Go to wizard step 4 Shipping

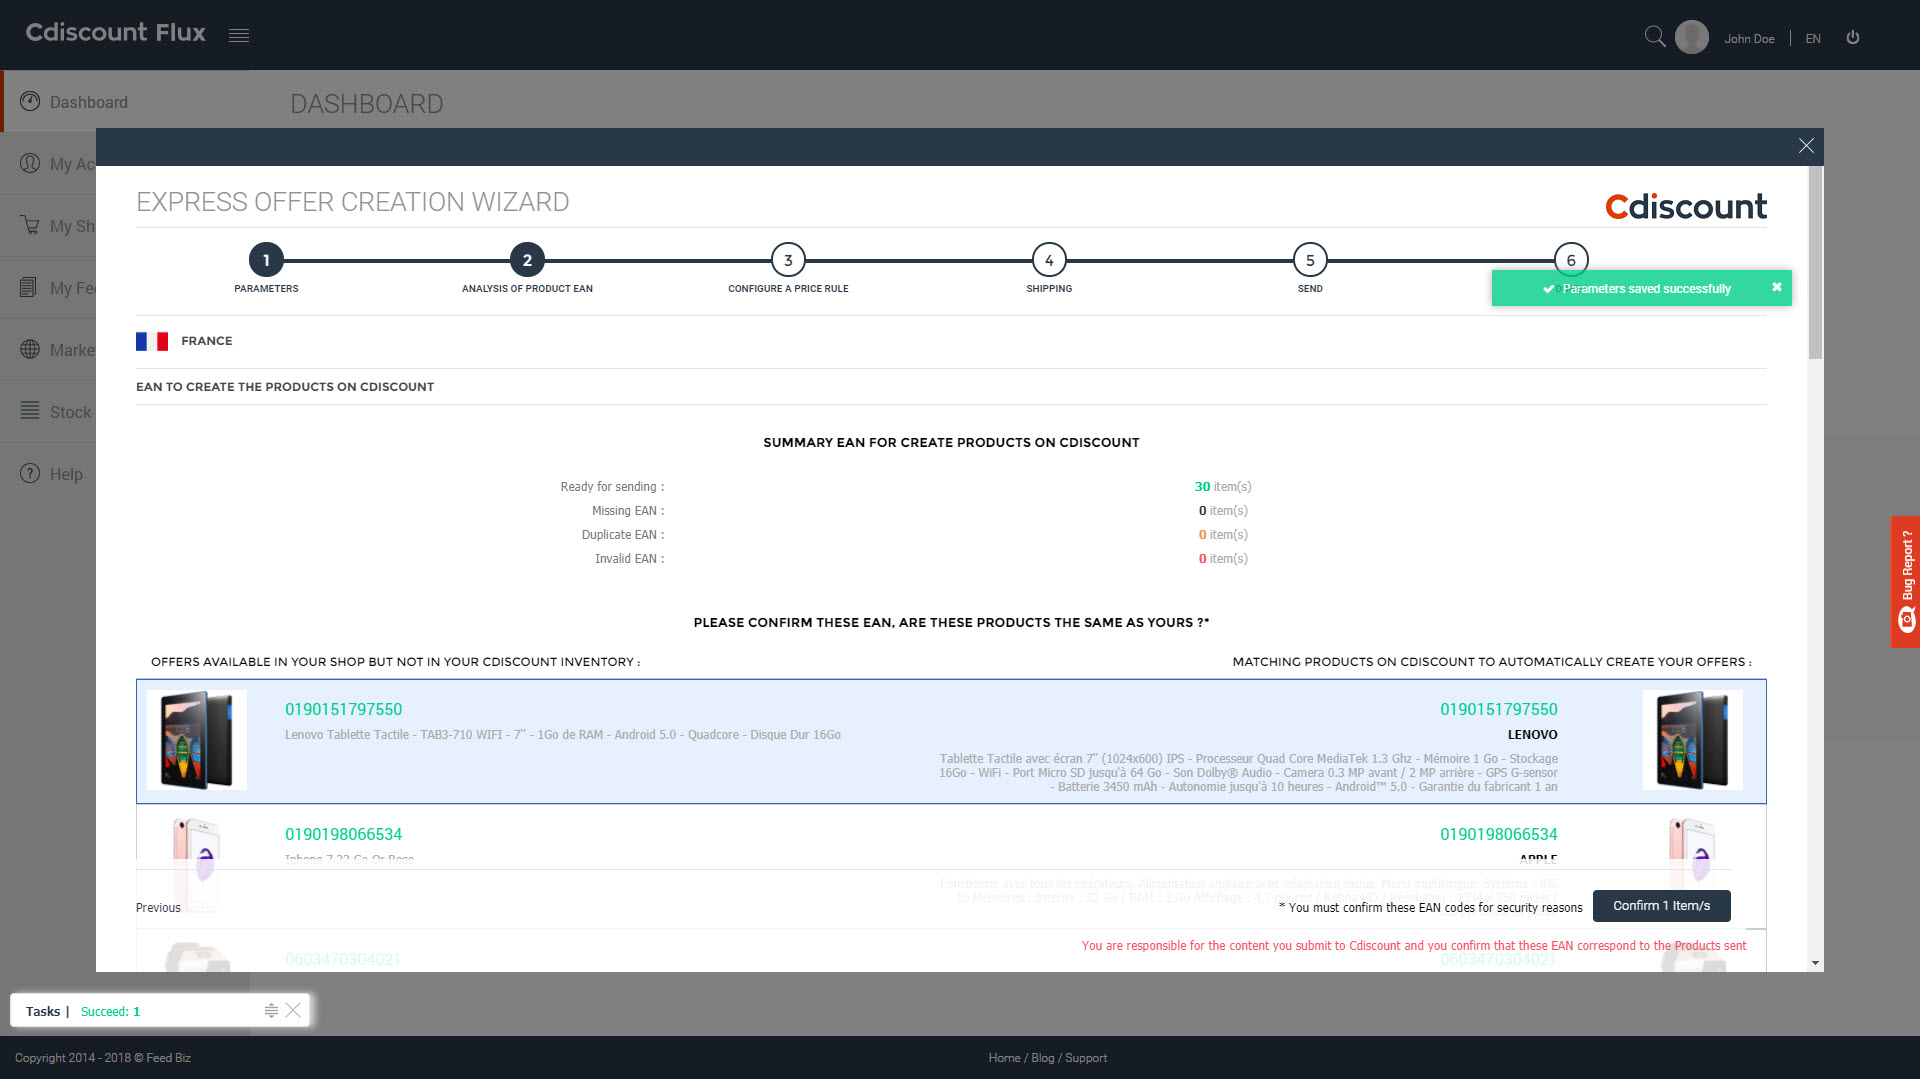click(1049, 260)
